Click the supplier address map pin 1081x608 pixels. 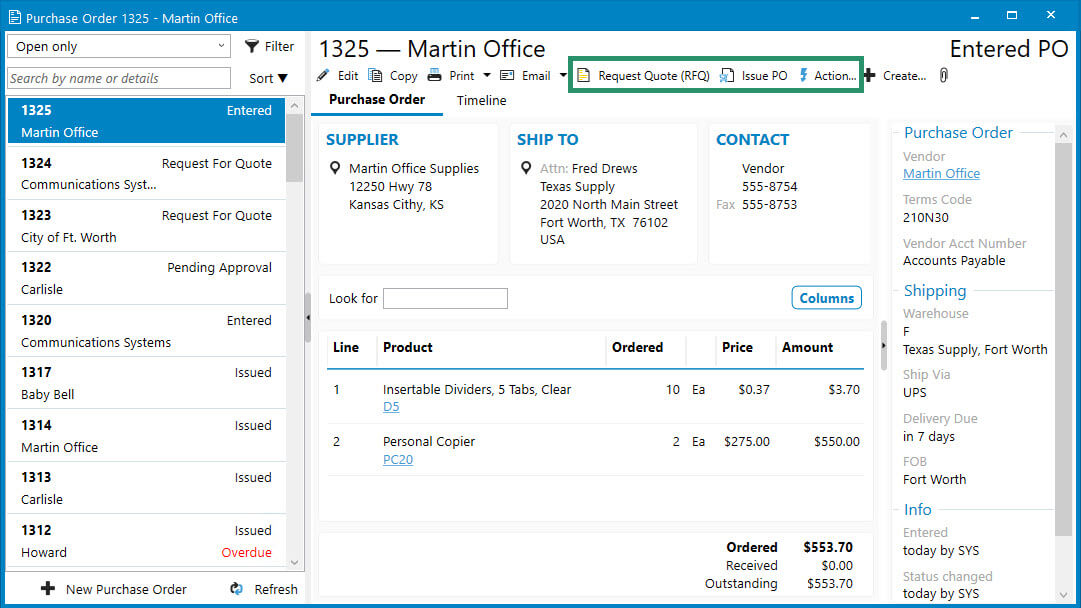[x=335, y=168]
